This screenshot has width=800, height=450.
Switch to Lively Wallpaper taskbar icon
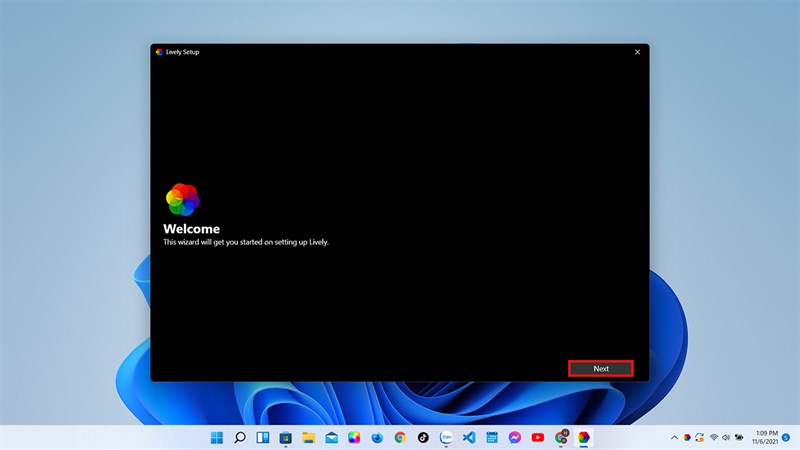point(584,437)
